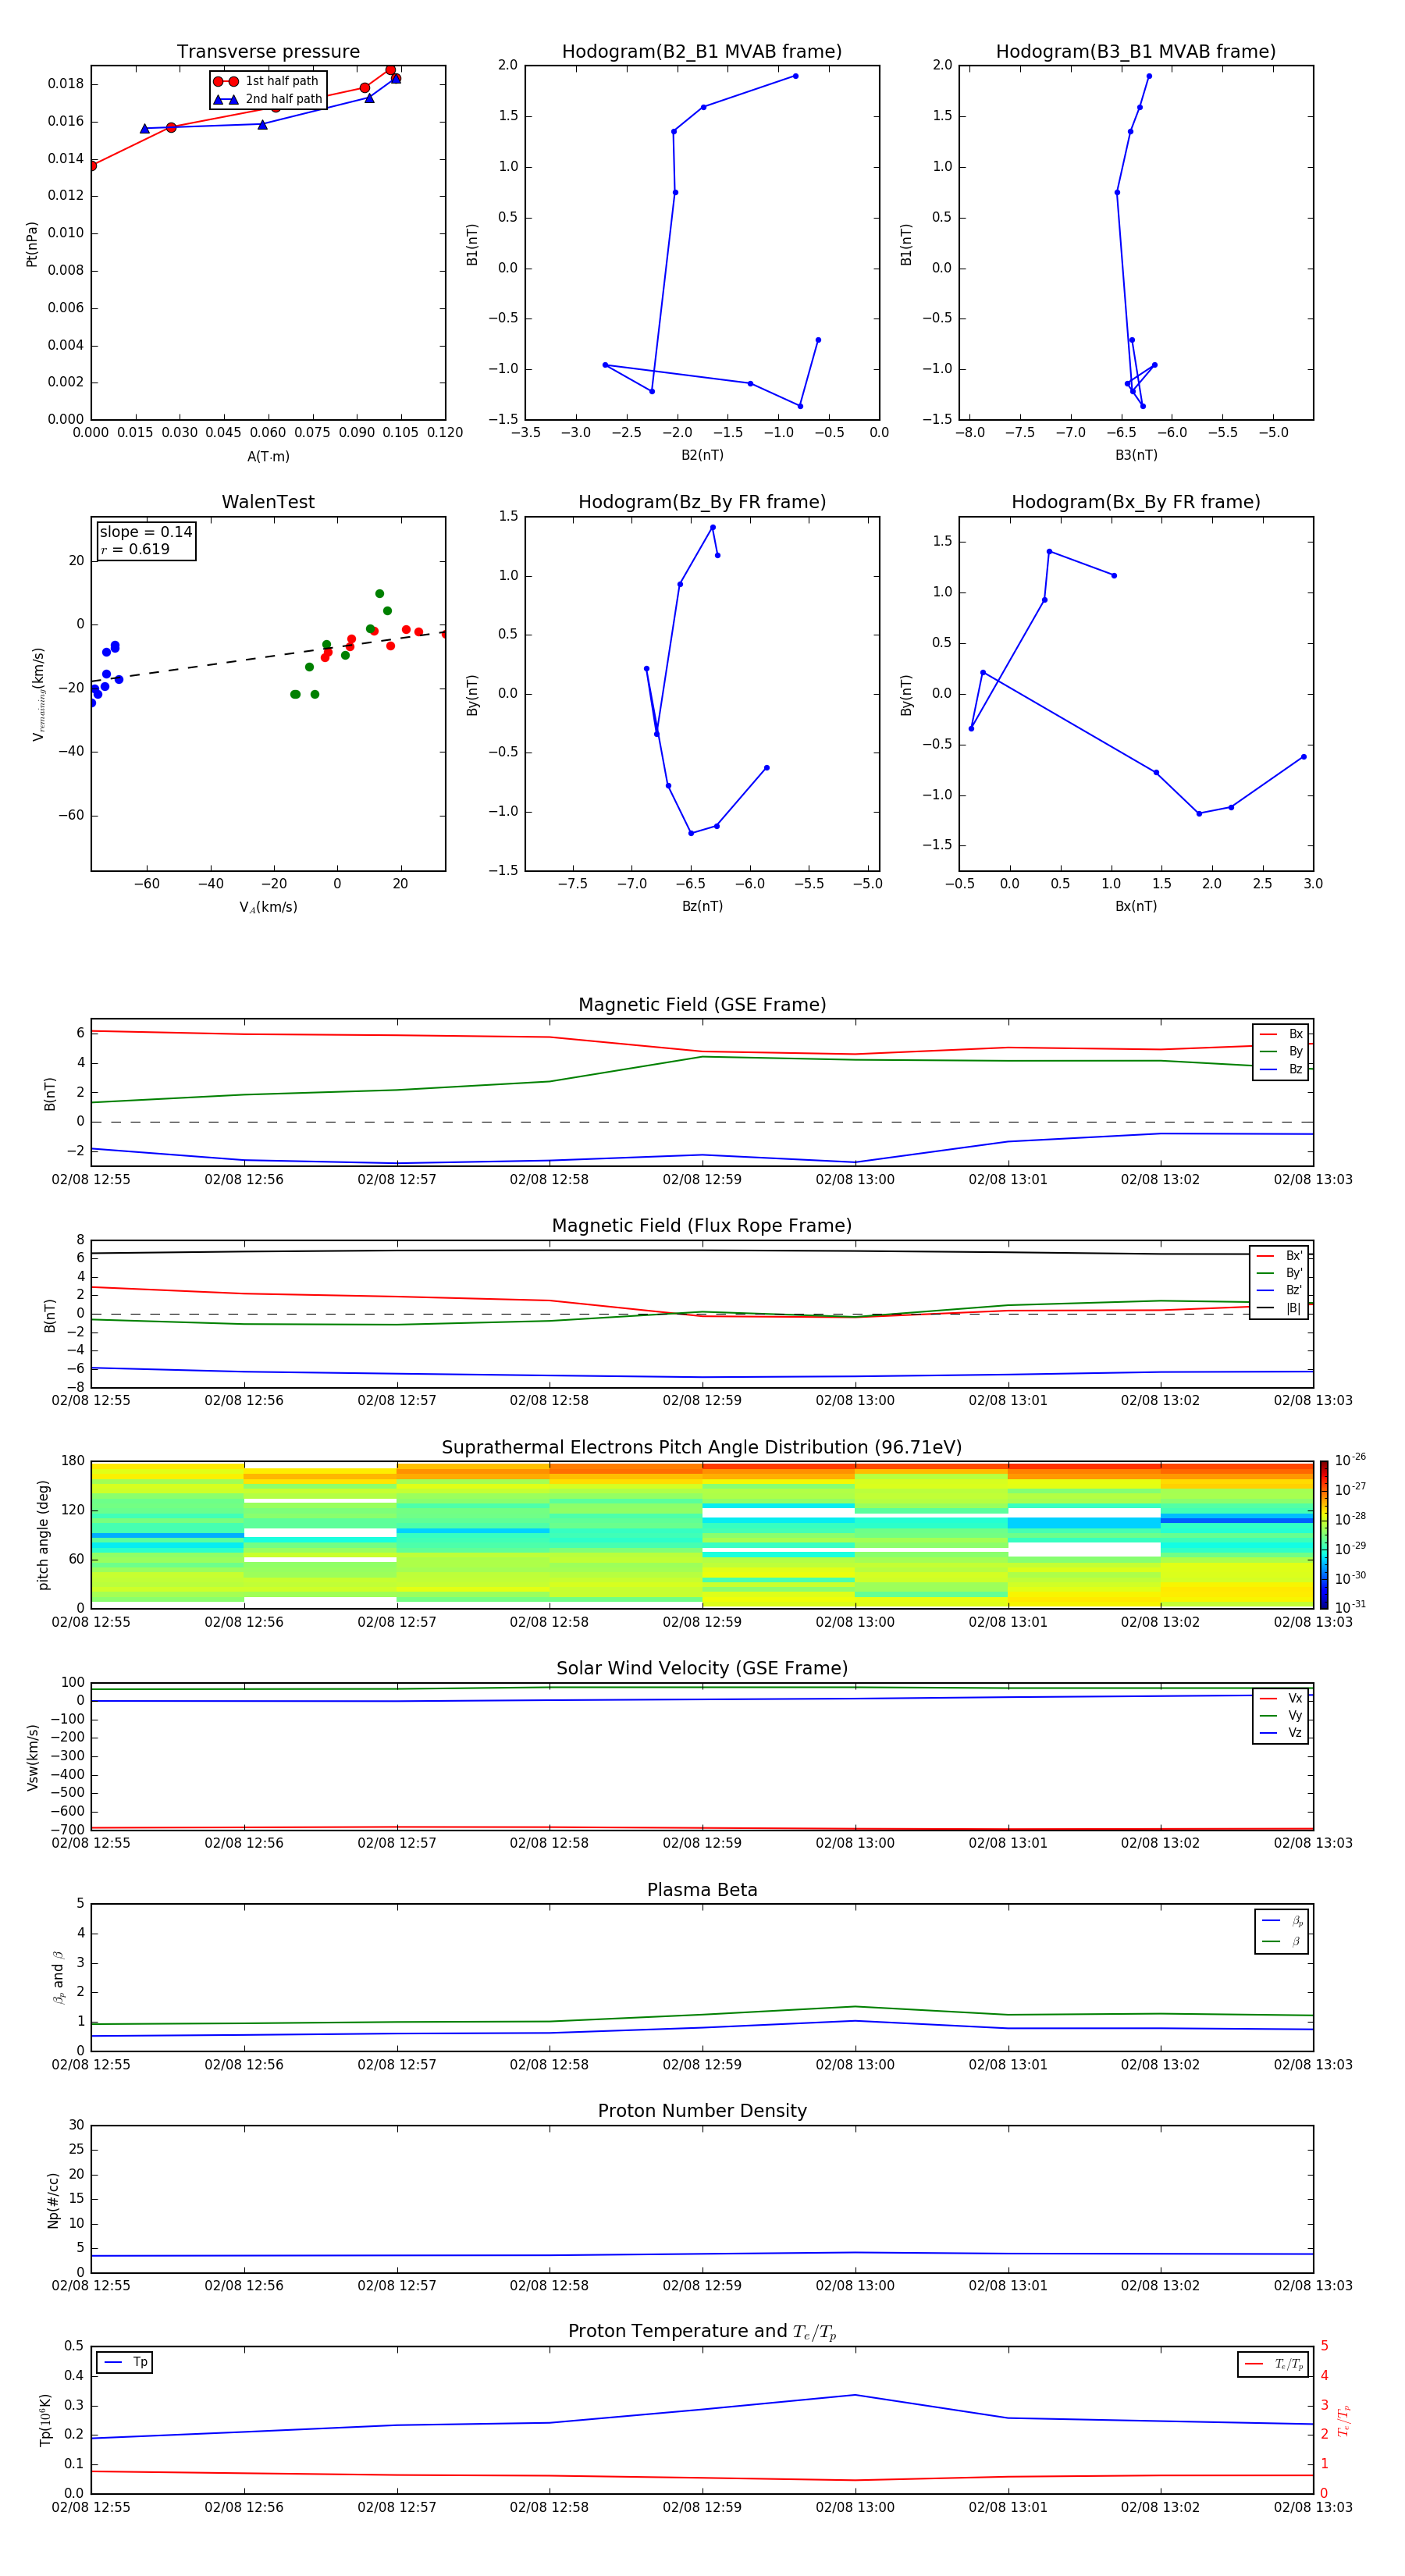Click the "Magnetic Field (GSE Frame)" title
This screenshot has height=2576, width=1405.
point(702,1005)
